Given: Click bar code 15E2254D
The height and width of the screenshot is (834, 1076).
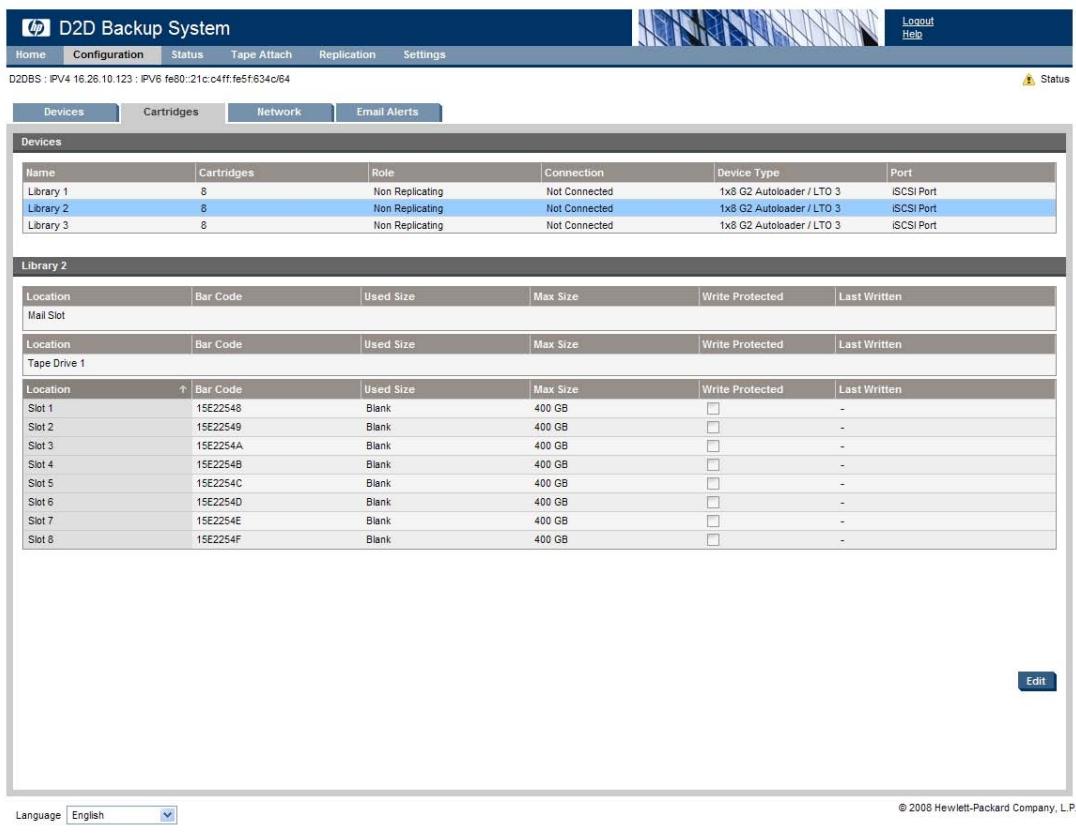Looking at the screenshot, I should (220, 502).
